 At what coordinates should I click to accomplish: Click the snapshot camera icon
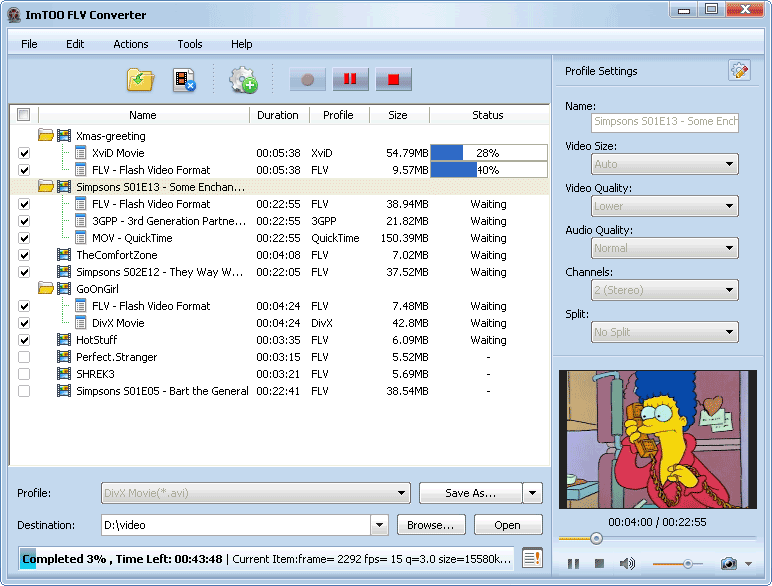729,564
